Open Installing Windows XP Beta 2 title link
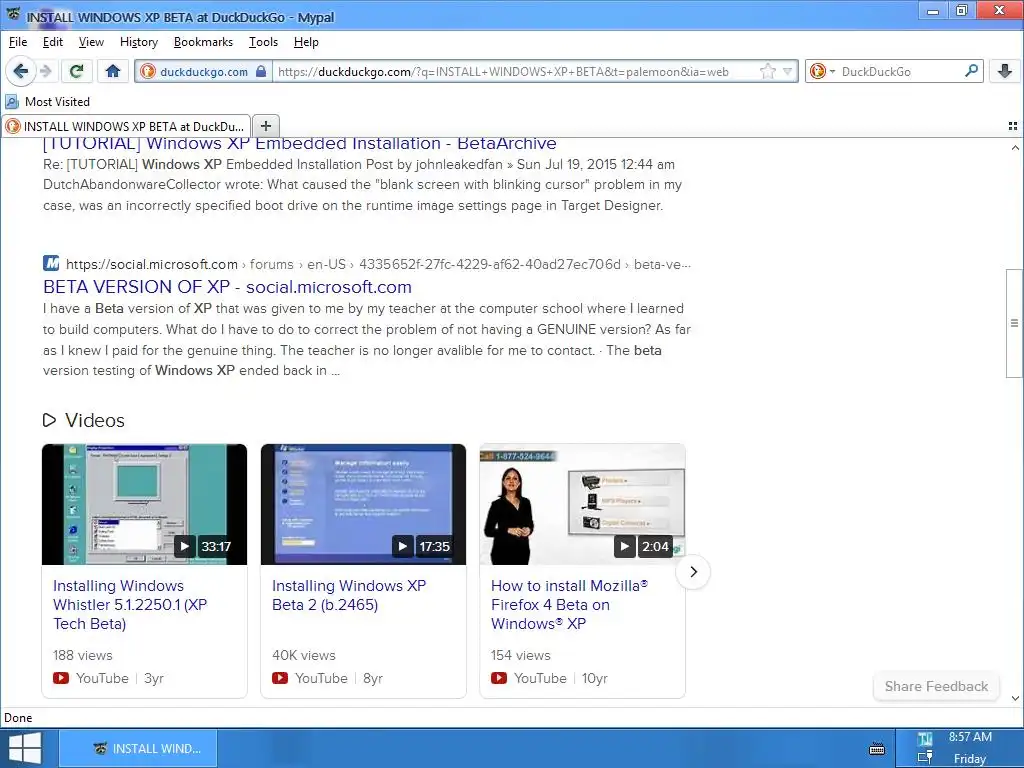The width and height of the screenshot is (1024, 768). [349, 595]
